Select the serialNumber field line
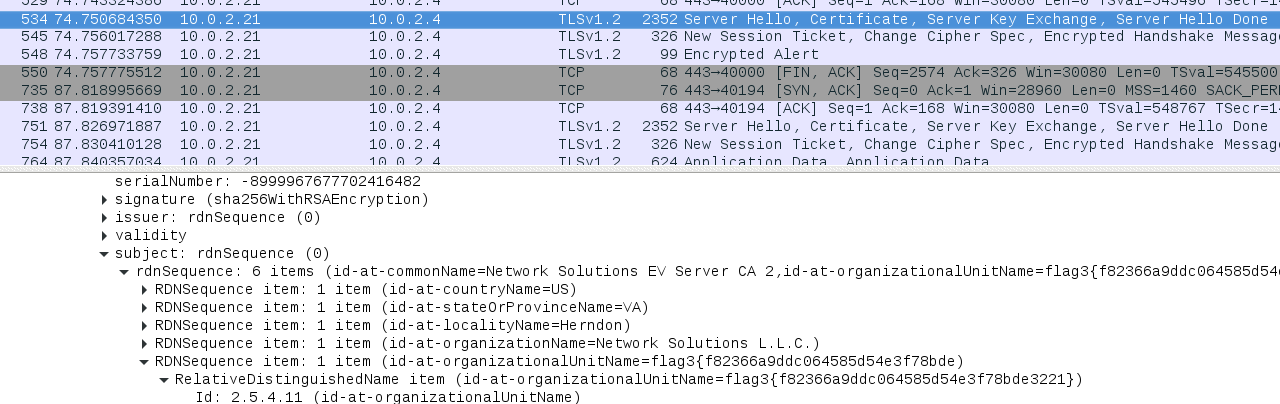The height and width of the screenshot is (404, 1280). [x=268, y=182]
